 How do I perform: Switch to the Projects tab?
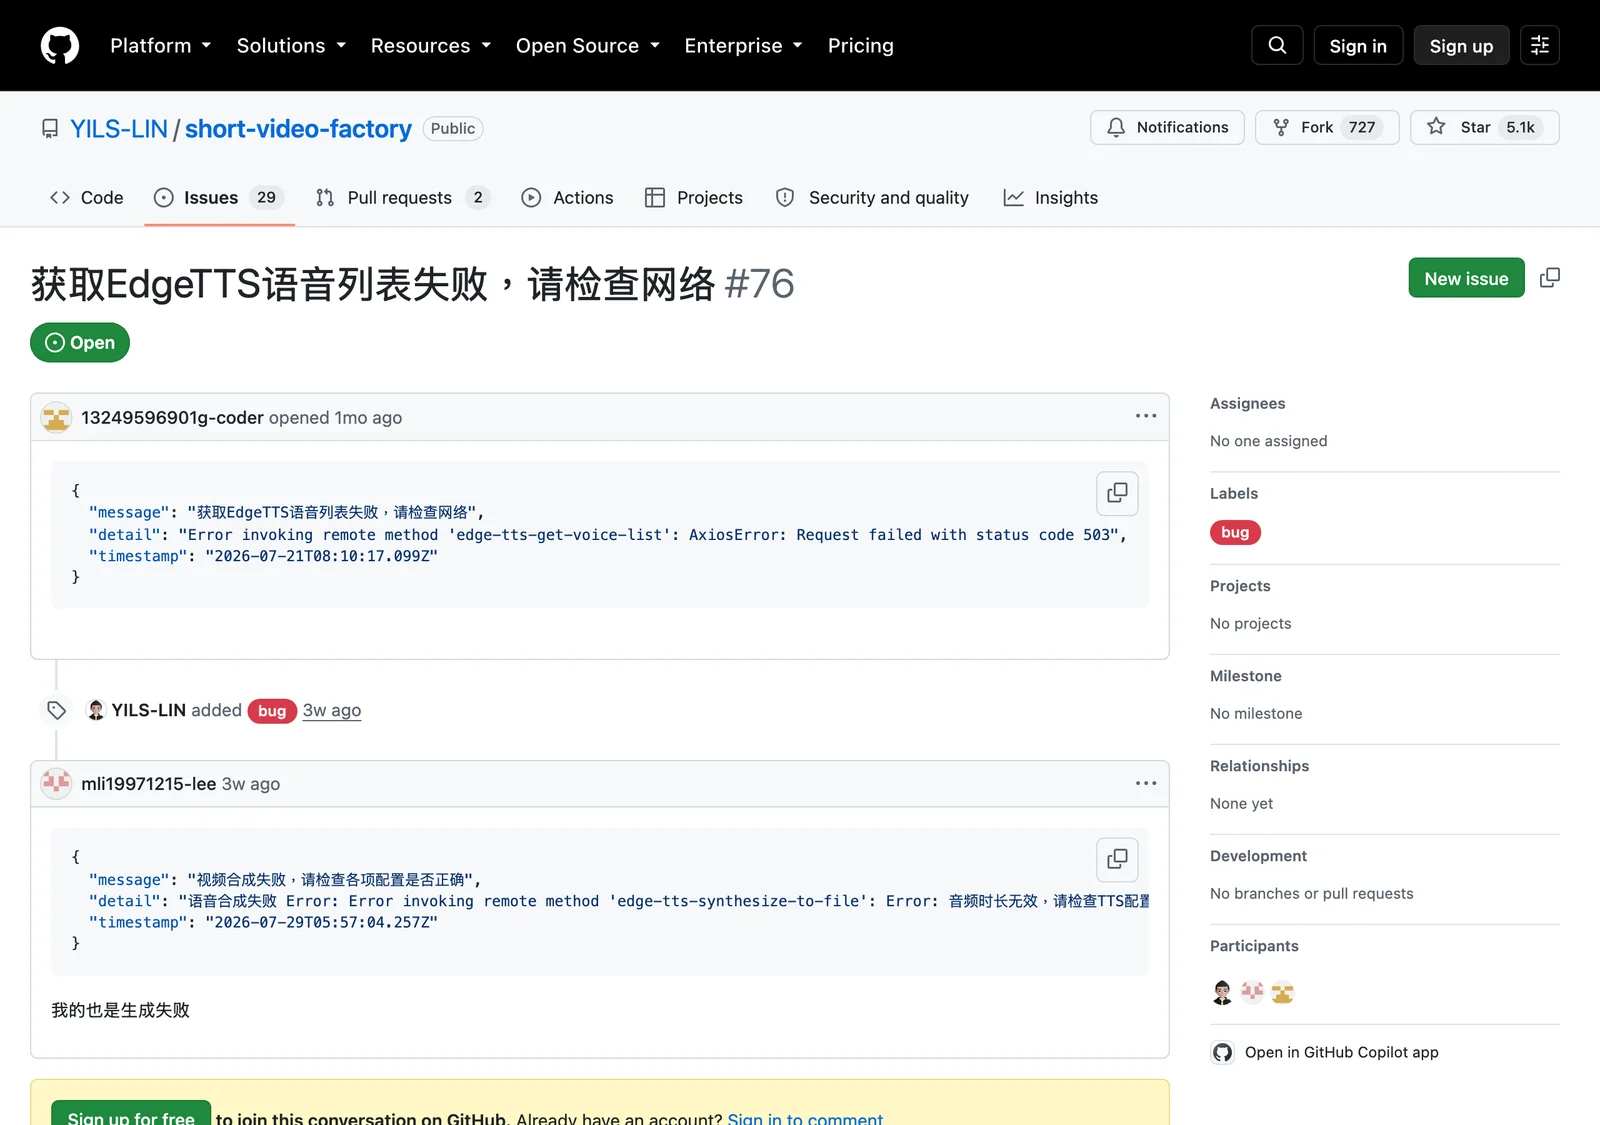point(694,198)
